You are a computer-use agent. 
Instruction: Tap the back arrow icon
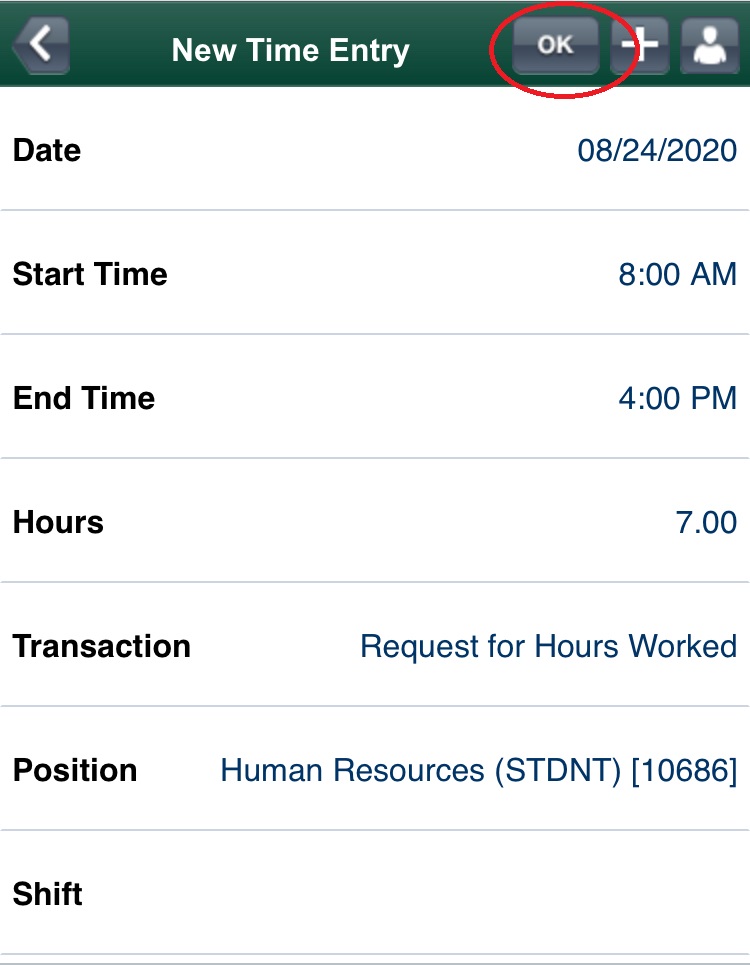tap(40, 46)
